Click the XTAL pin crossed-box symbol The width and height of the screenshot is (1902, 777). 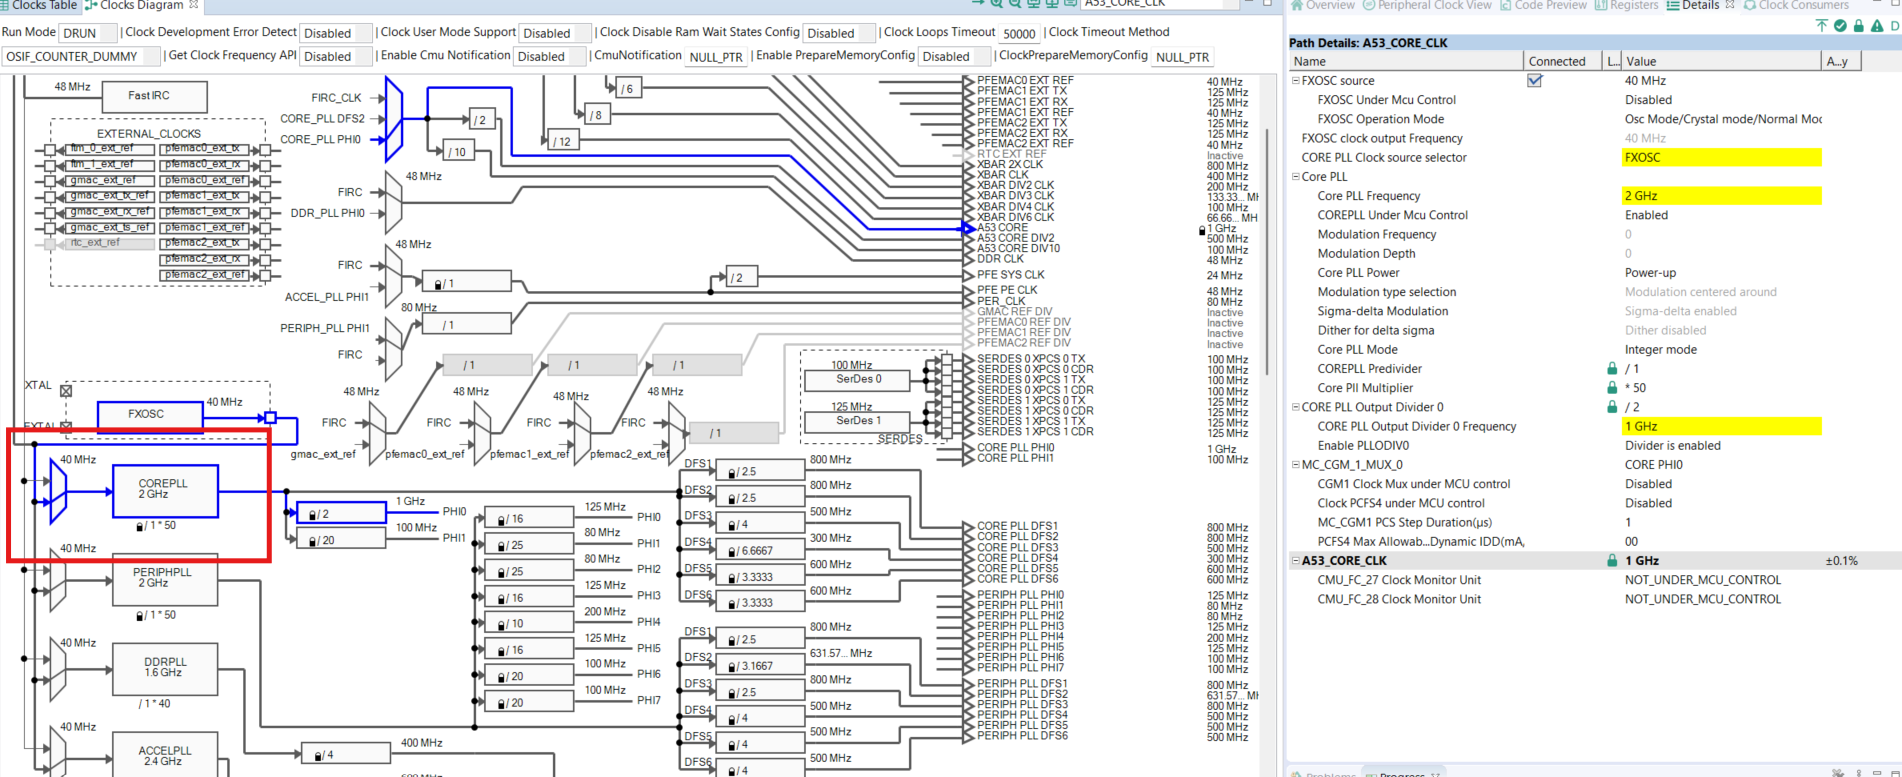coord(66,391)
